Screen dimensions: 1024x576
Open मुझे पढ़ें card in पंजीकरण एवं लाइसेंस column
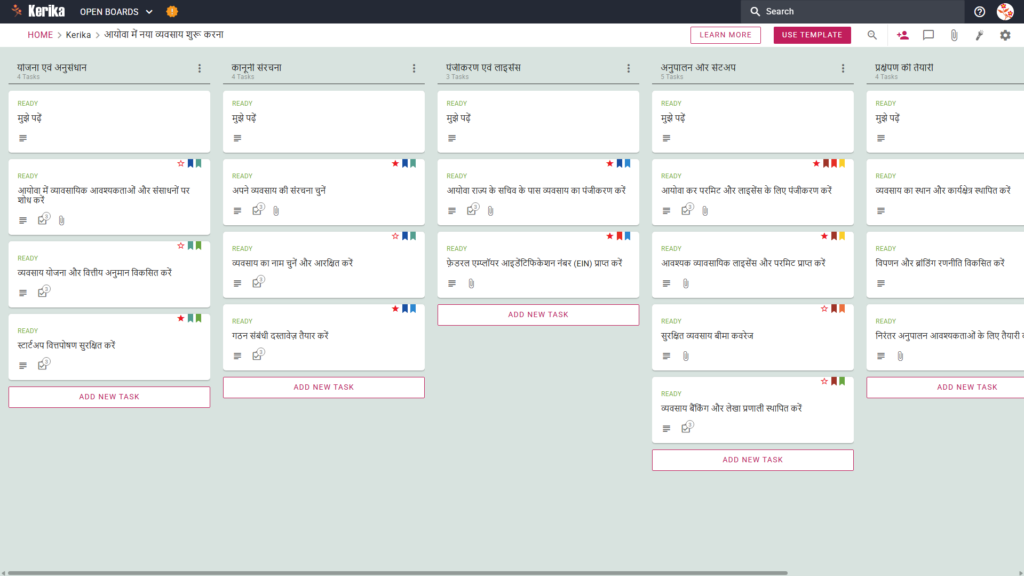[x=538, y=121]
